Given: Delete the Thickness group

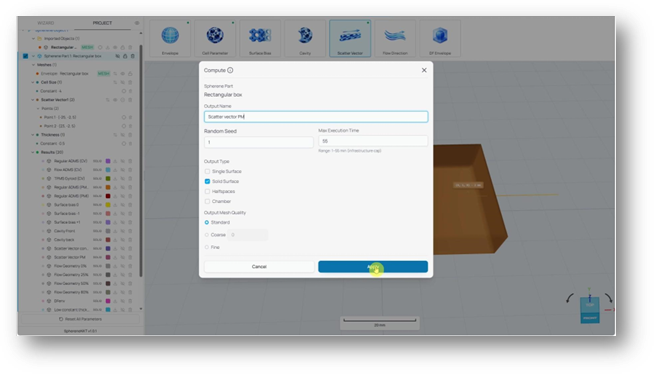Looking at the screenshot, I should [x=130, y=135].
